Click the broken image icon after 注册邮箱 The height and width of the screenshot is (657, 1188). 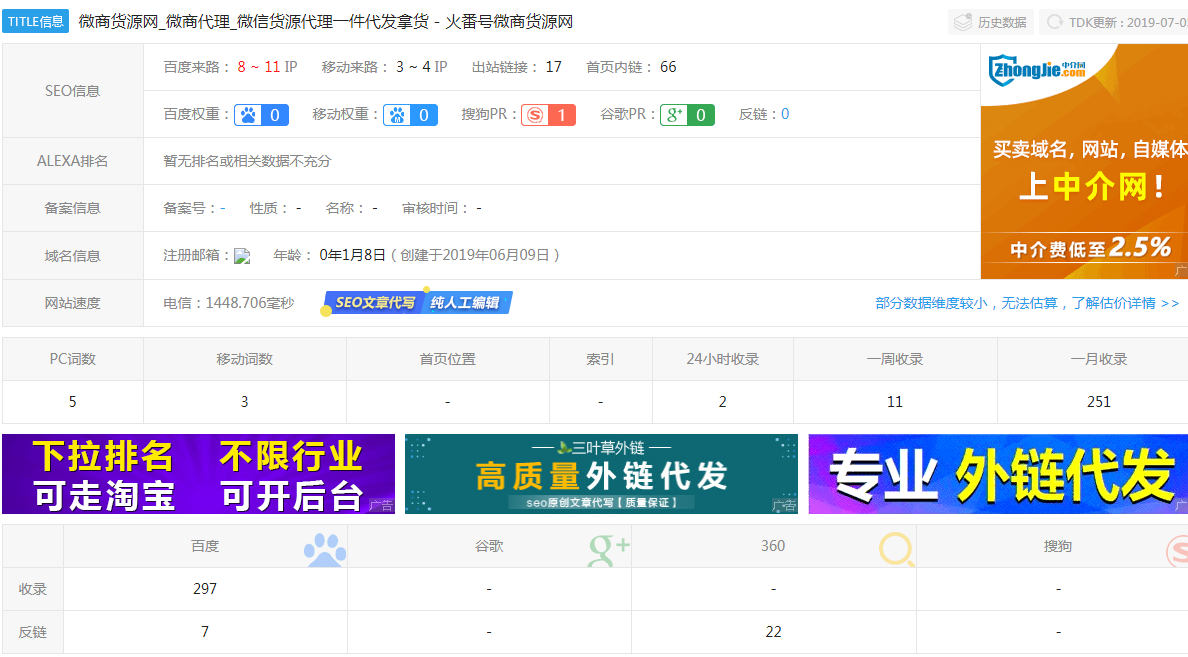[x=242, y=256]
